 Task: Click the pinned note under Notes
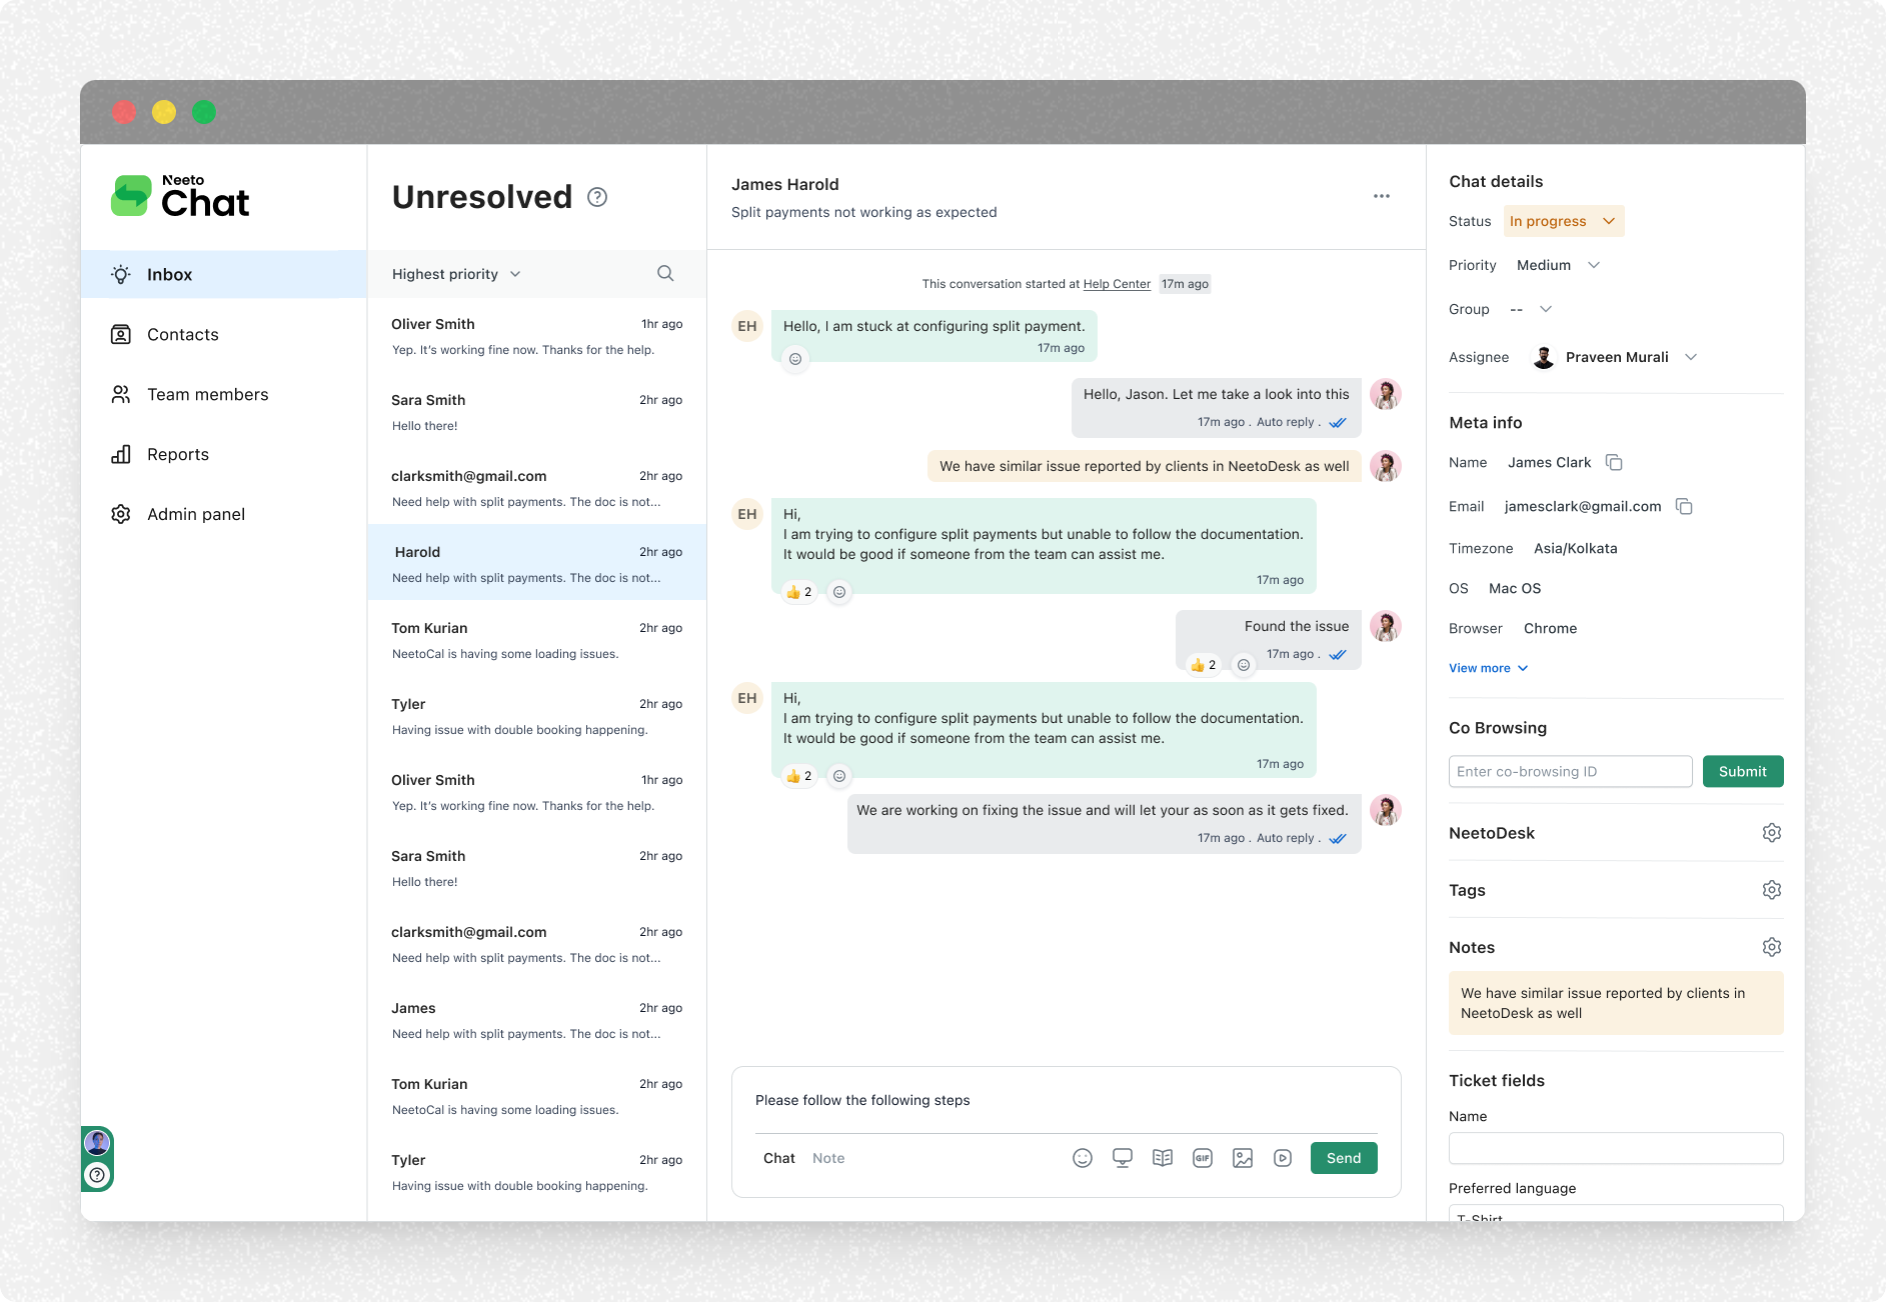[1615, 1003]
